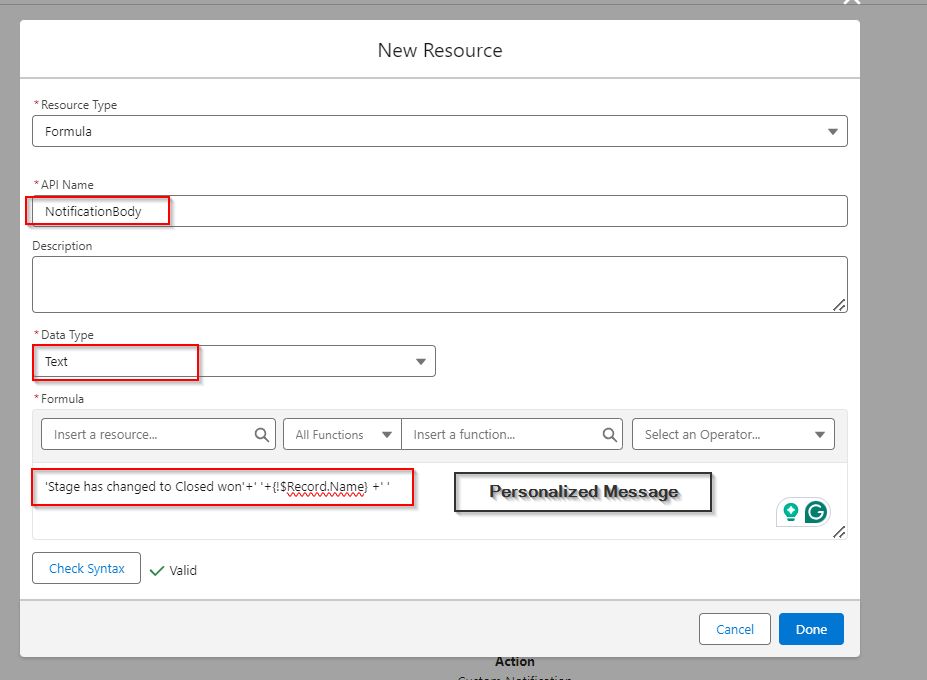Click the magnifier in Insert a function

(609, 434)
